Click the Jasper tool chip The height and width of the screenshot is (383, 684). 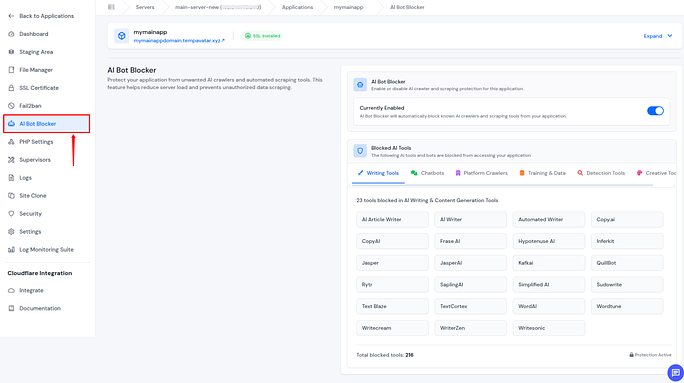[392, 263]
